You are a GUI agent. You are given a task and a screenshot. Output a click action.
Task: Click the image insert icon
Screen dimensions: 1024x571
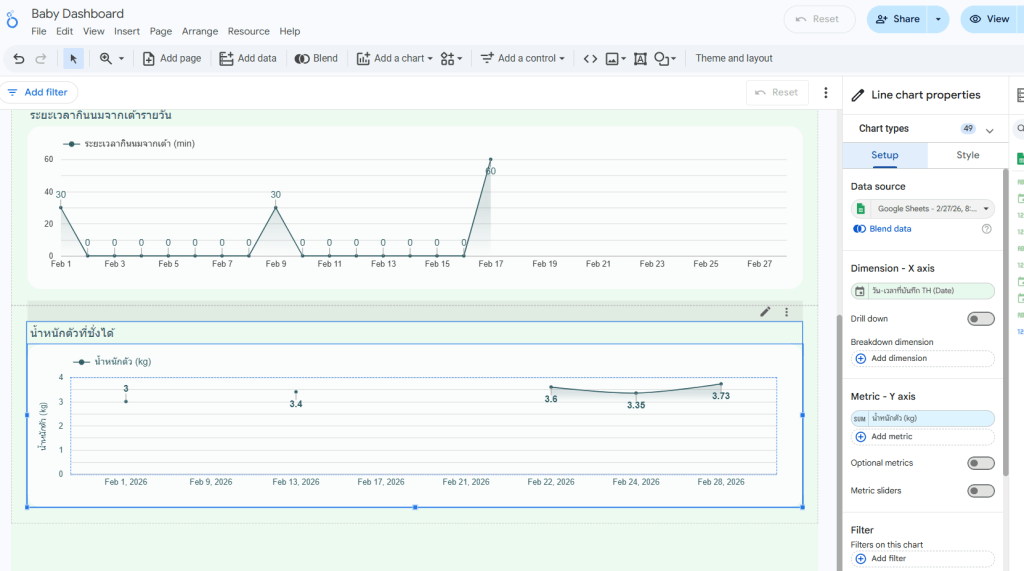click(x=614, y=59)
